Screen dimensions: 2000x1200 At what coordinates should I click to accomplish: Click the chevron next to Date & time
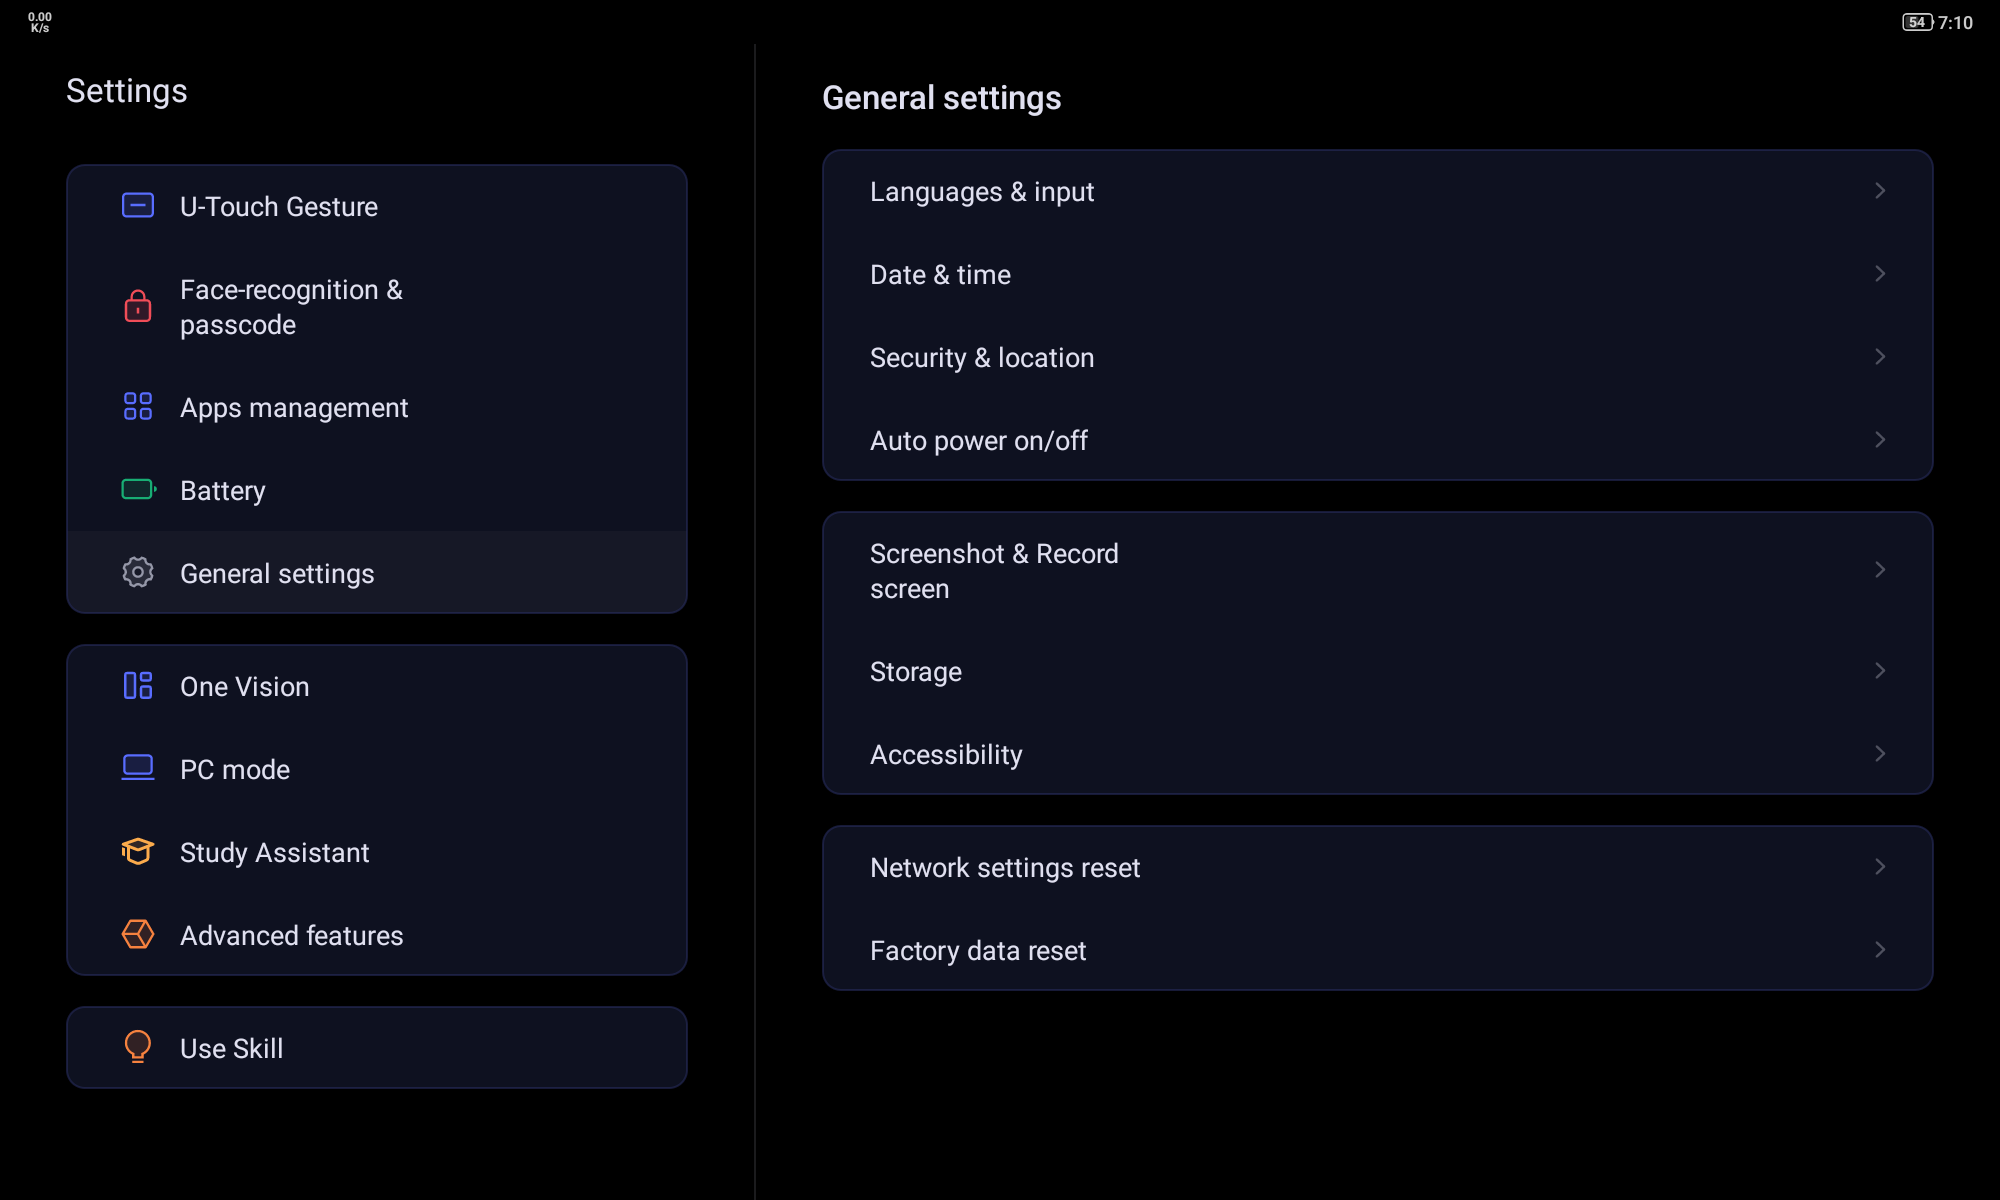pos(1879,274)
